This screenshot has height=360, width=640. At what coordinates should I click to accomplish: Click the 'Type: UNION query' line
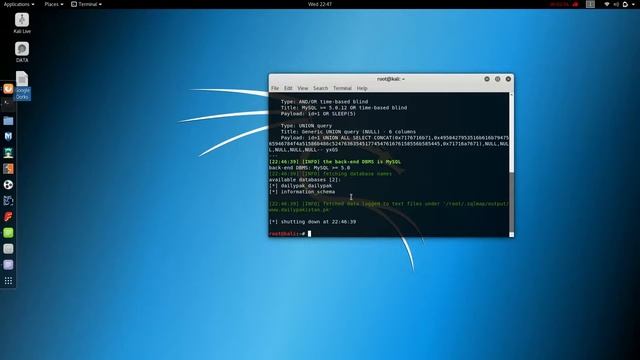click(x=307, y=126)
